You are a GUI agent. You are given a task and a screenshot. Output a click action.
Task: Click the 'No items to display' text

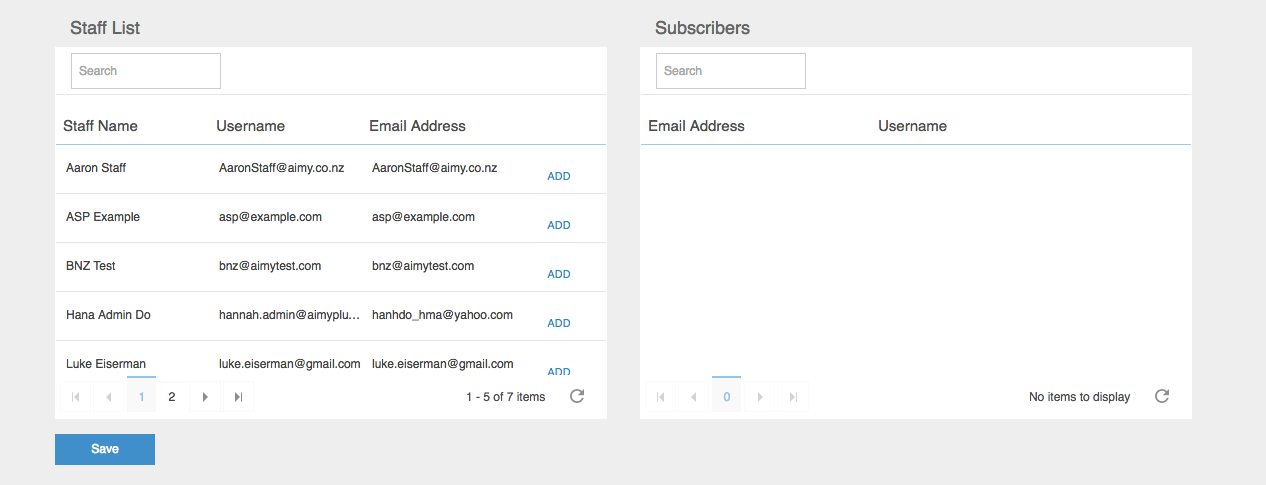(1080, 397)
